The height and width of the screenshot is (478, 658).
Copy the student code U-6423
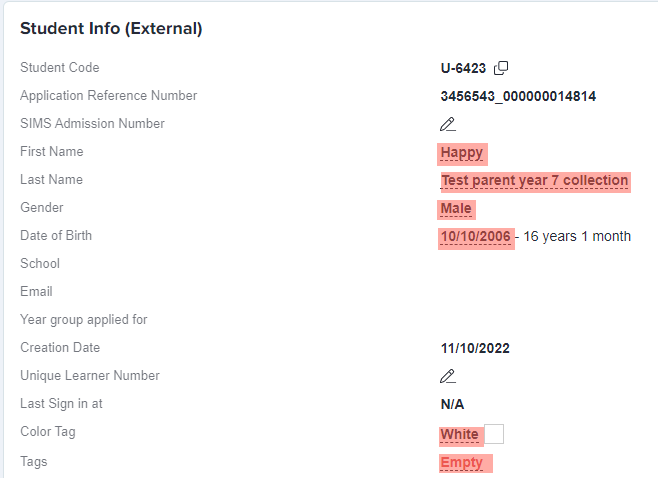(x=501, y=68)
